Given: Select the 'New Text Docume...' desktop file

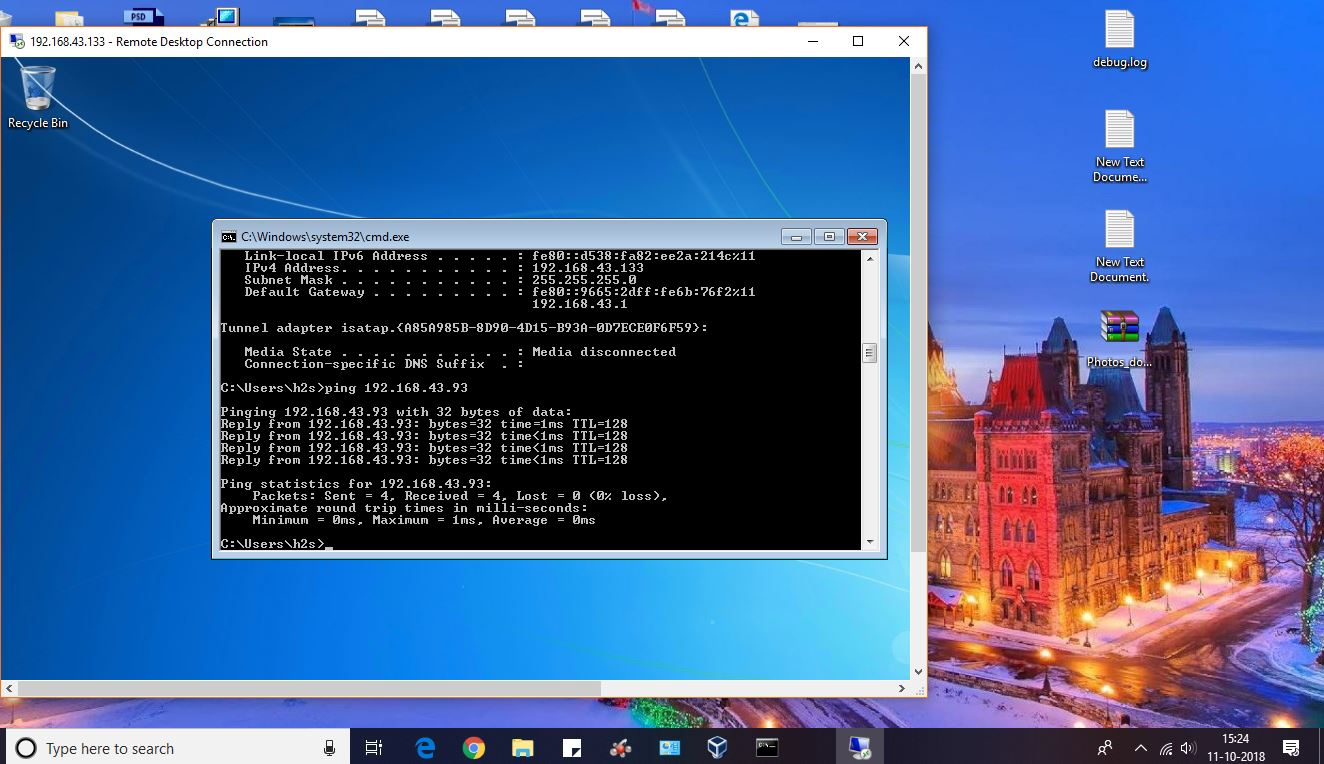Looking at the screenshot, I should [1120, 146].
